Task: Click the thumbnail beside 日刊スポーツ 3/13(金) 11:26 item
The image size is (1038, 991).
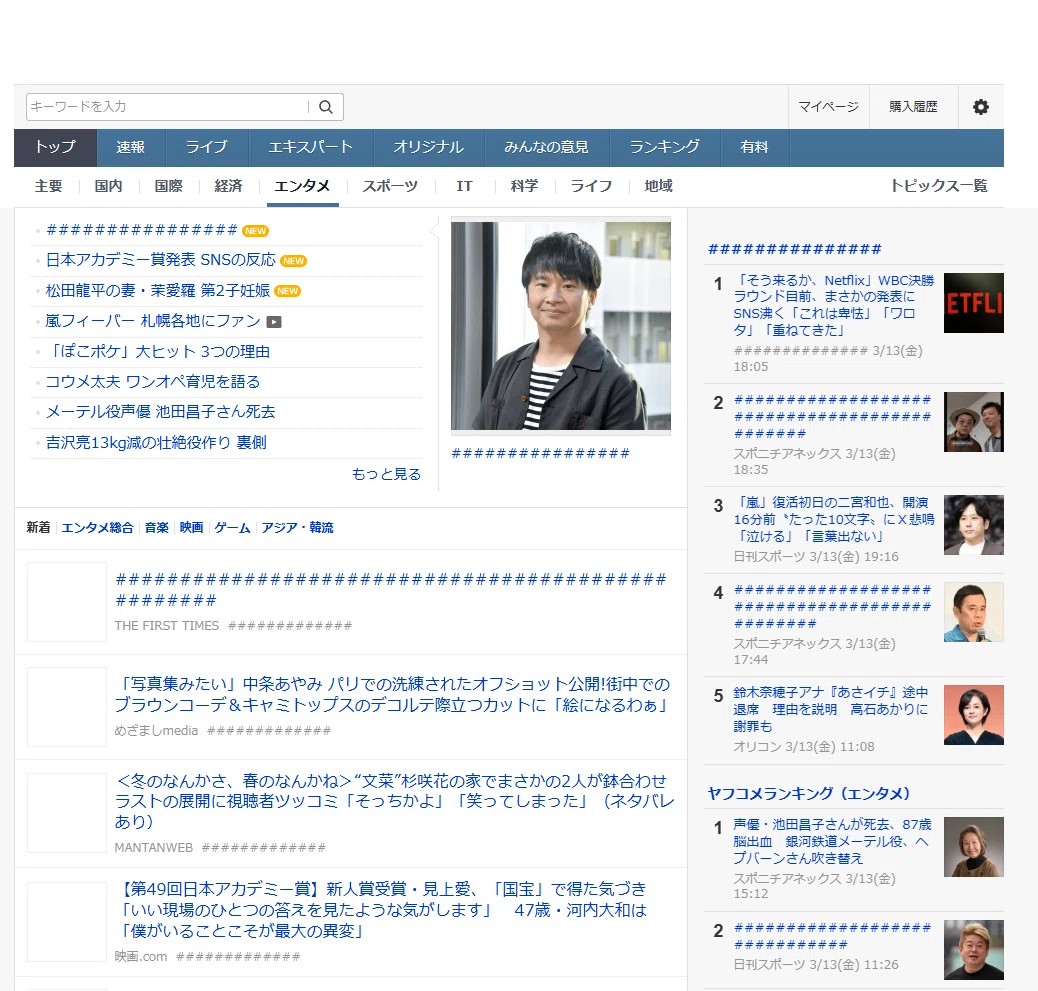Action: tap(973, 950)
